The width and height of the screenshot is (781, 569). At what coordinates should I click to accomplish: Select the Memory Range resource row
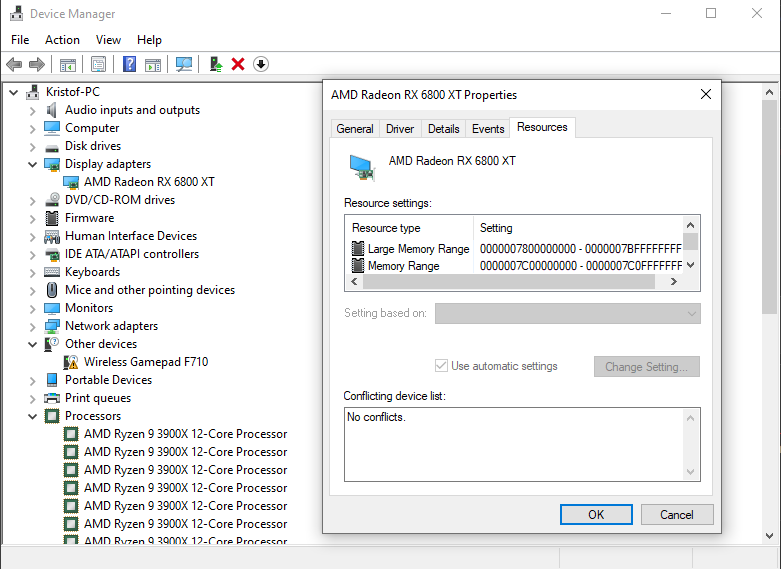pos(517,266)
